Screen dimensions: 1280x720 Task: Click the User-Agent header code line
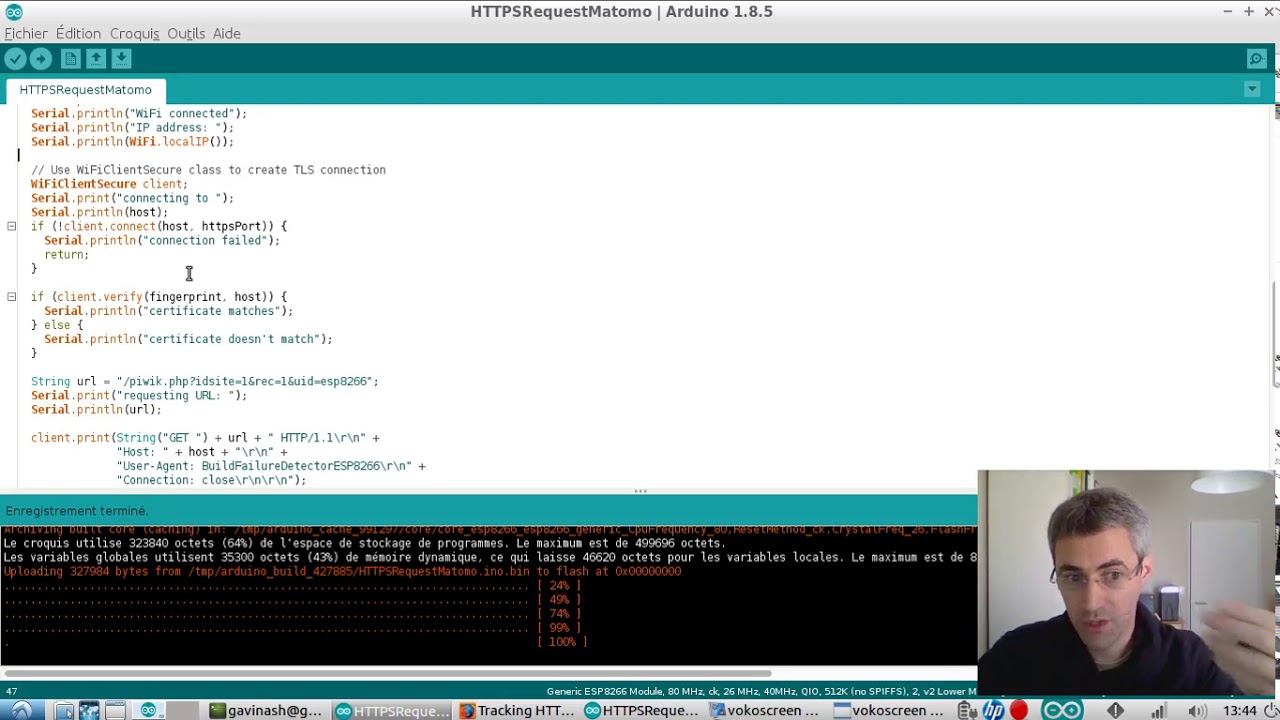tap(271, 466)
